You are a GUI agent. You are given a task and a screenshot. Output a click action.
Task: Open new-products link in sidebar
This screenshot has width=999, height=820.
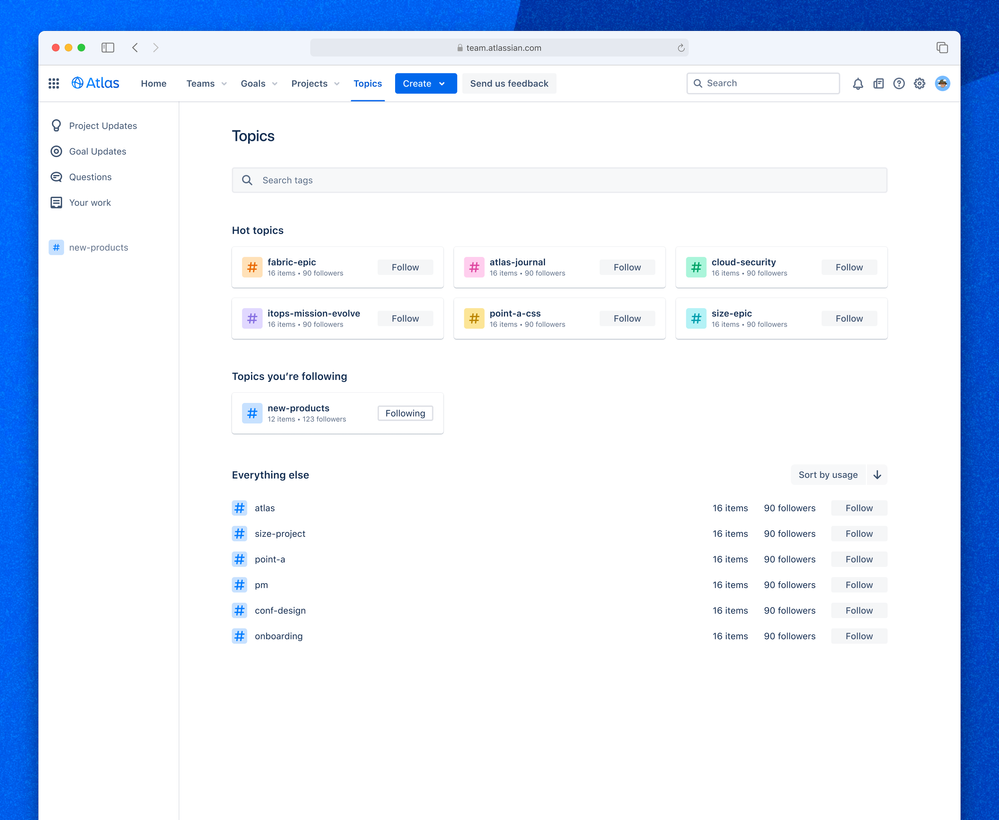(x=99, y=247)
